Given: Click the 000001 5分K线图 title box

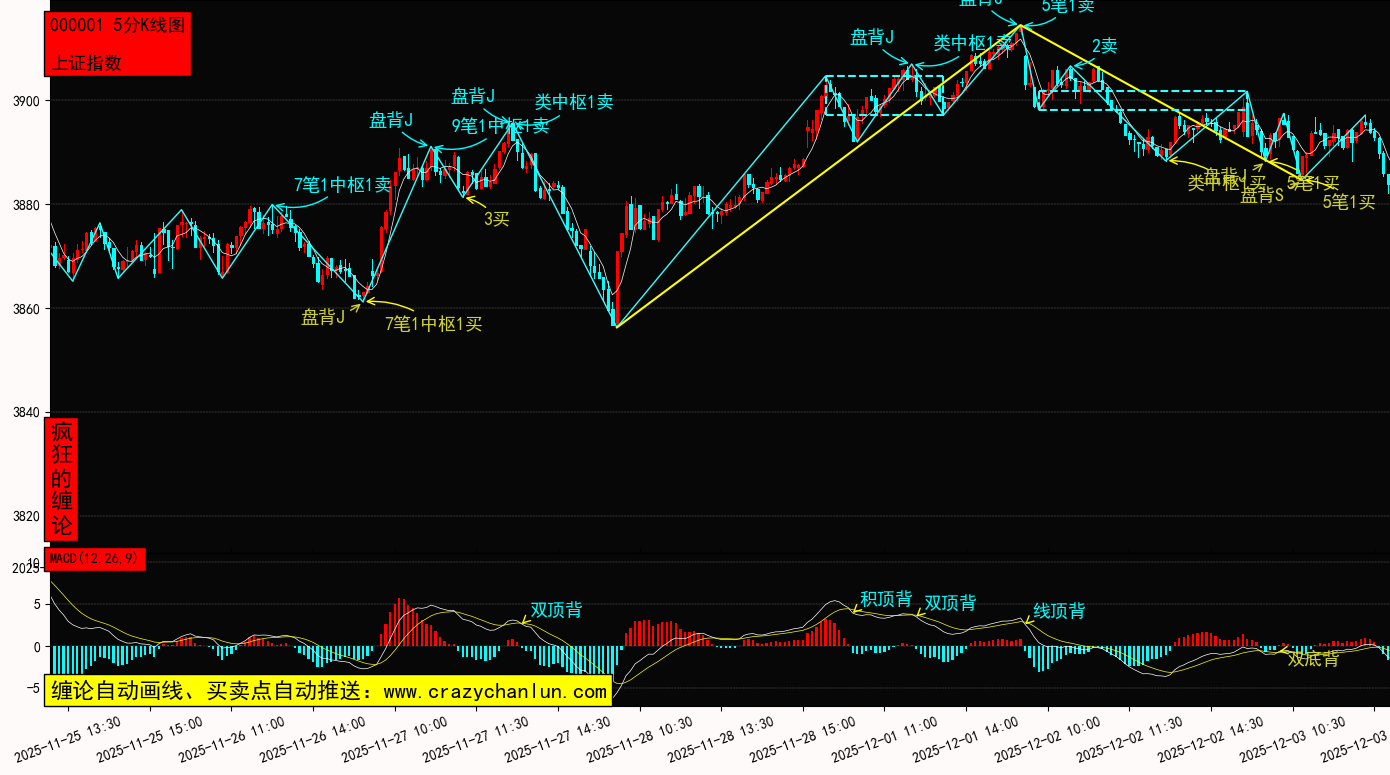Looking at the screenshot, I should (x=117, y=26).
